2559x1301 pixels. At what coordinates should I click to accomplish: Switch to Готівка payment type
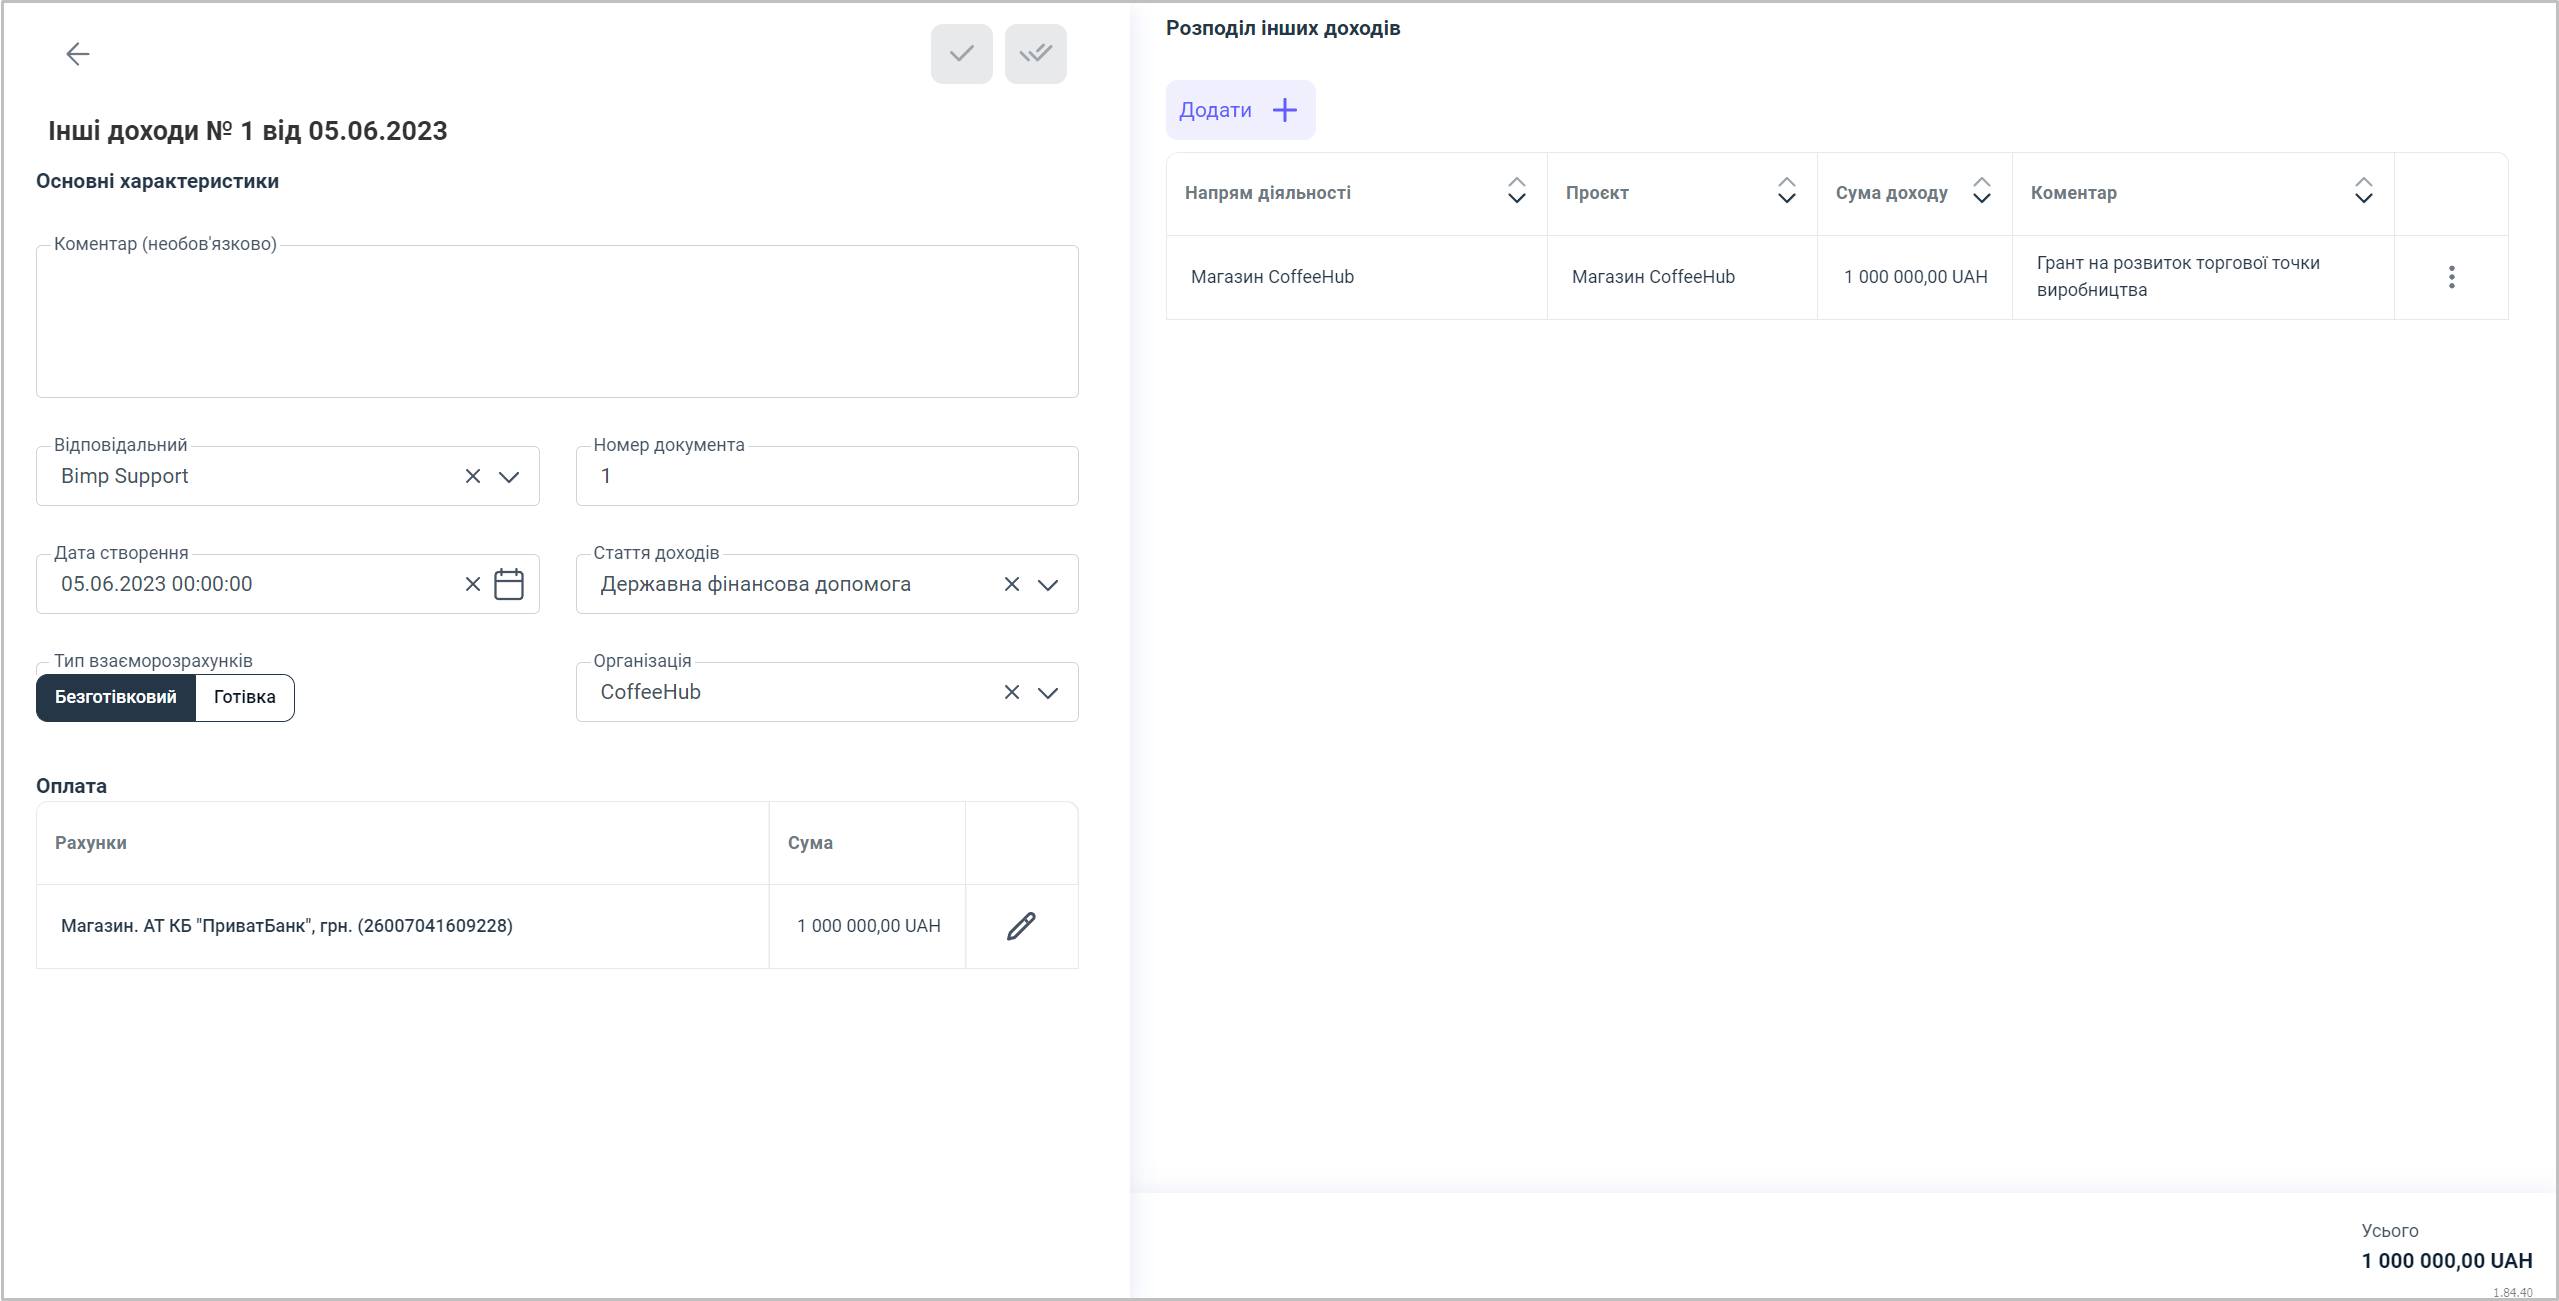244,697
